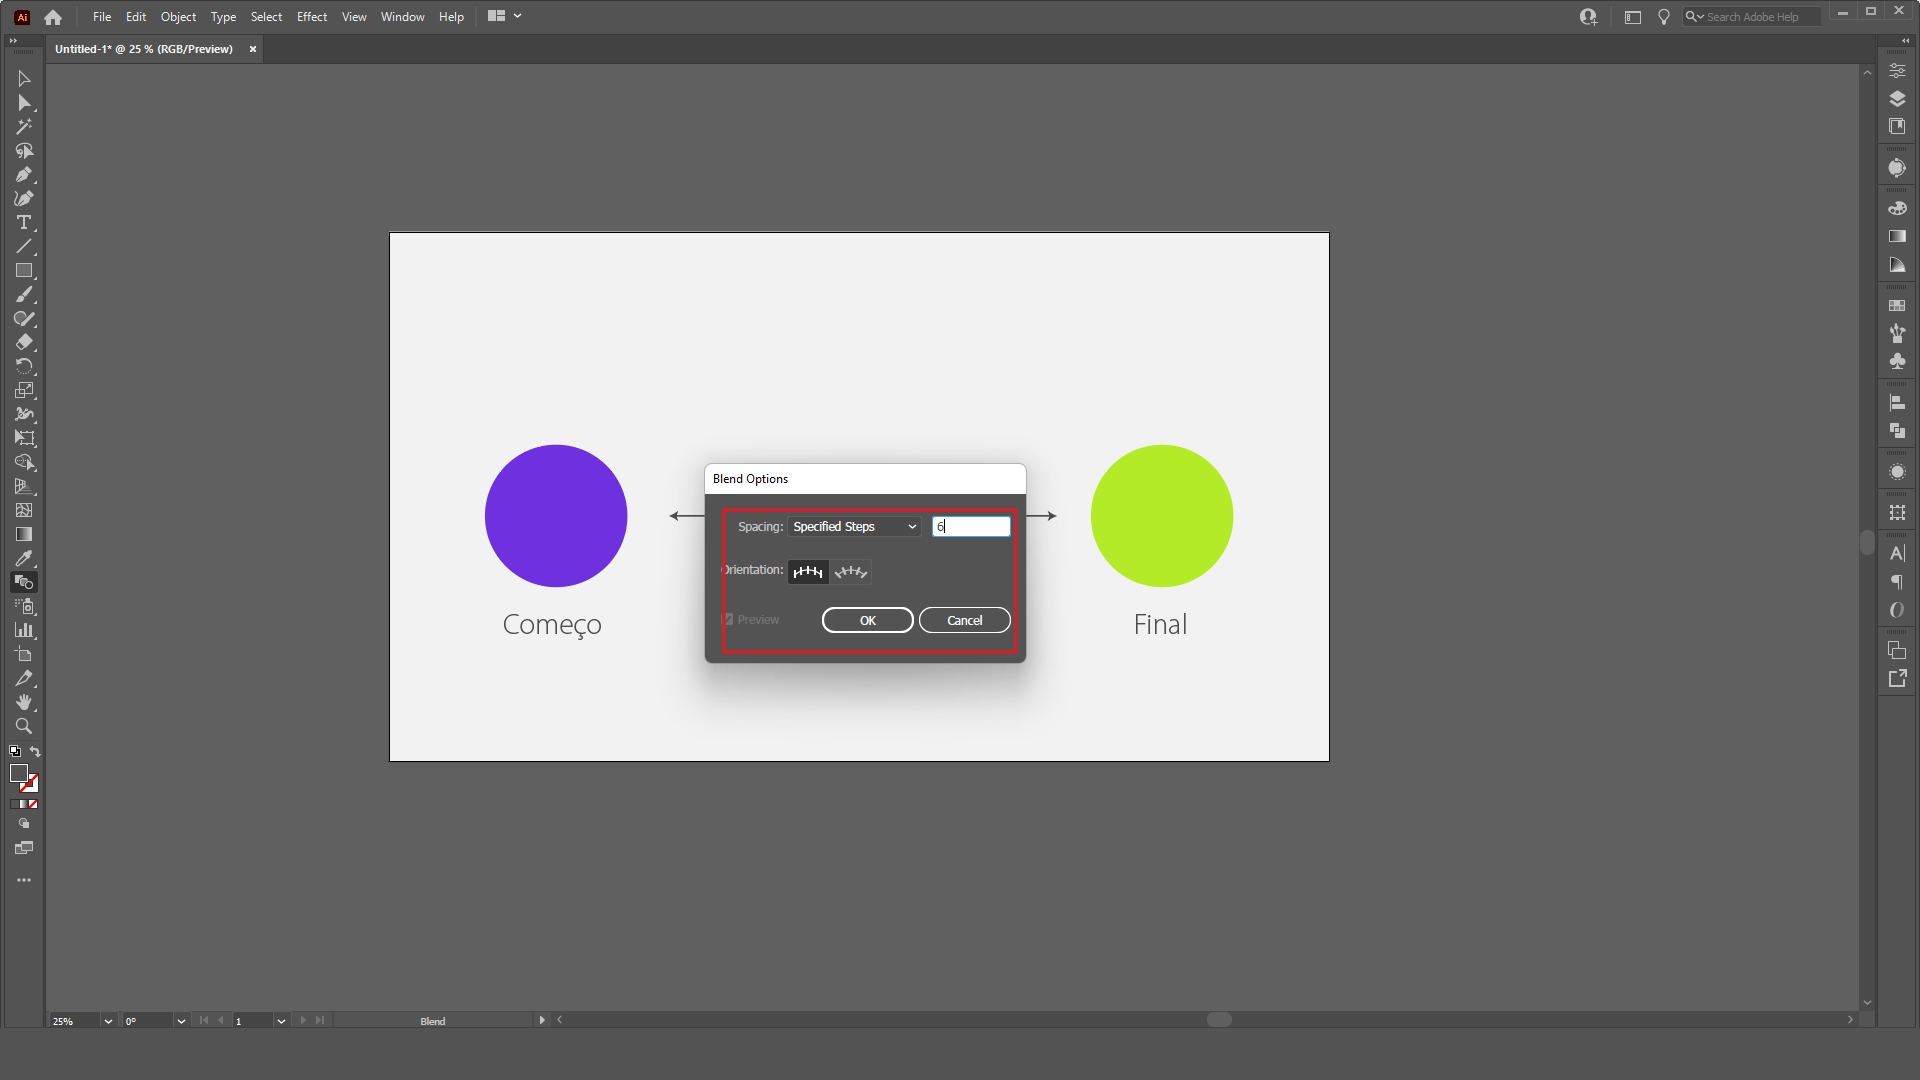Select the Eyedropper tool
The width and height of the screenshot is (1920, 1080).
click(24, 558)
